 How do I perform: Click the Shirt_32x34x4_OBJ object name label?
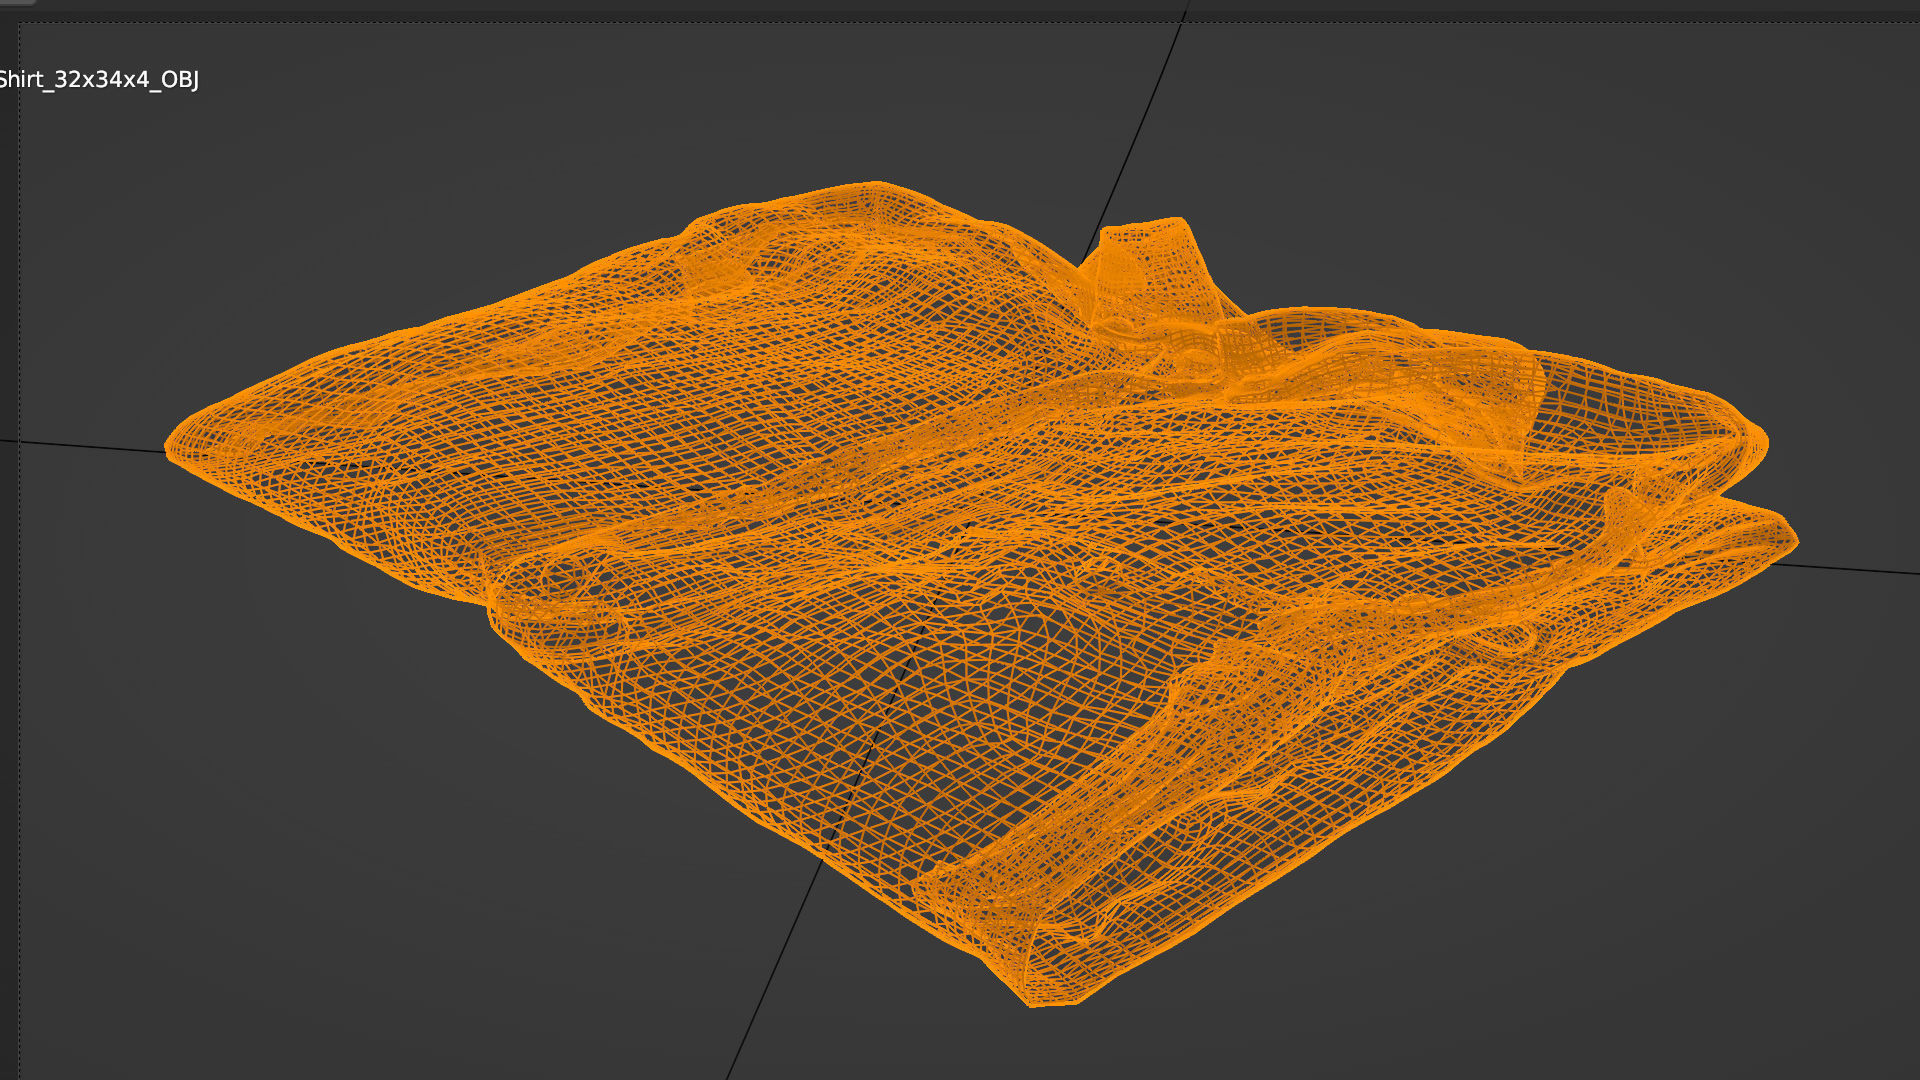pyautogui.click(x=98, y=80)
